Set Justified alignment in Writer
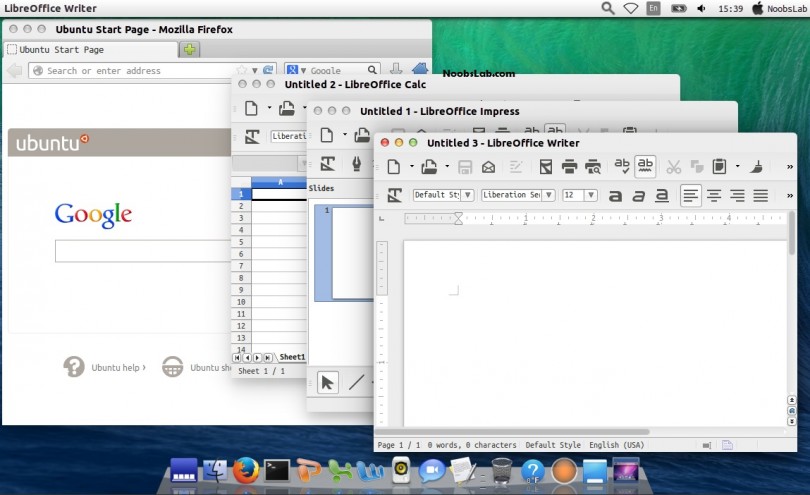This screenshot has height=495, width=810. pos(760,196)
